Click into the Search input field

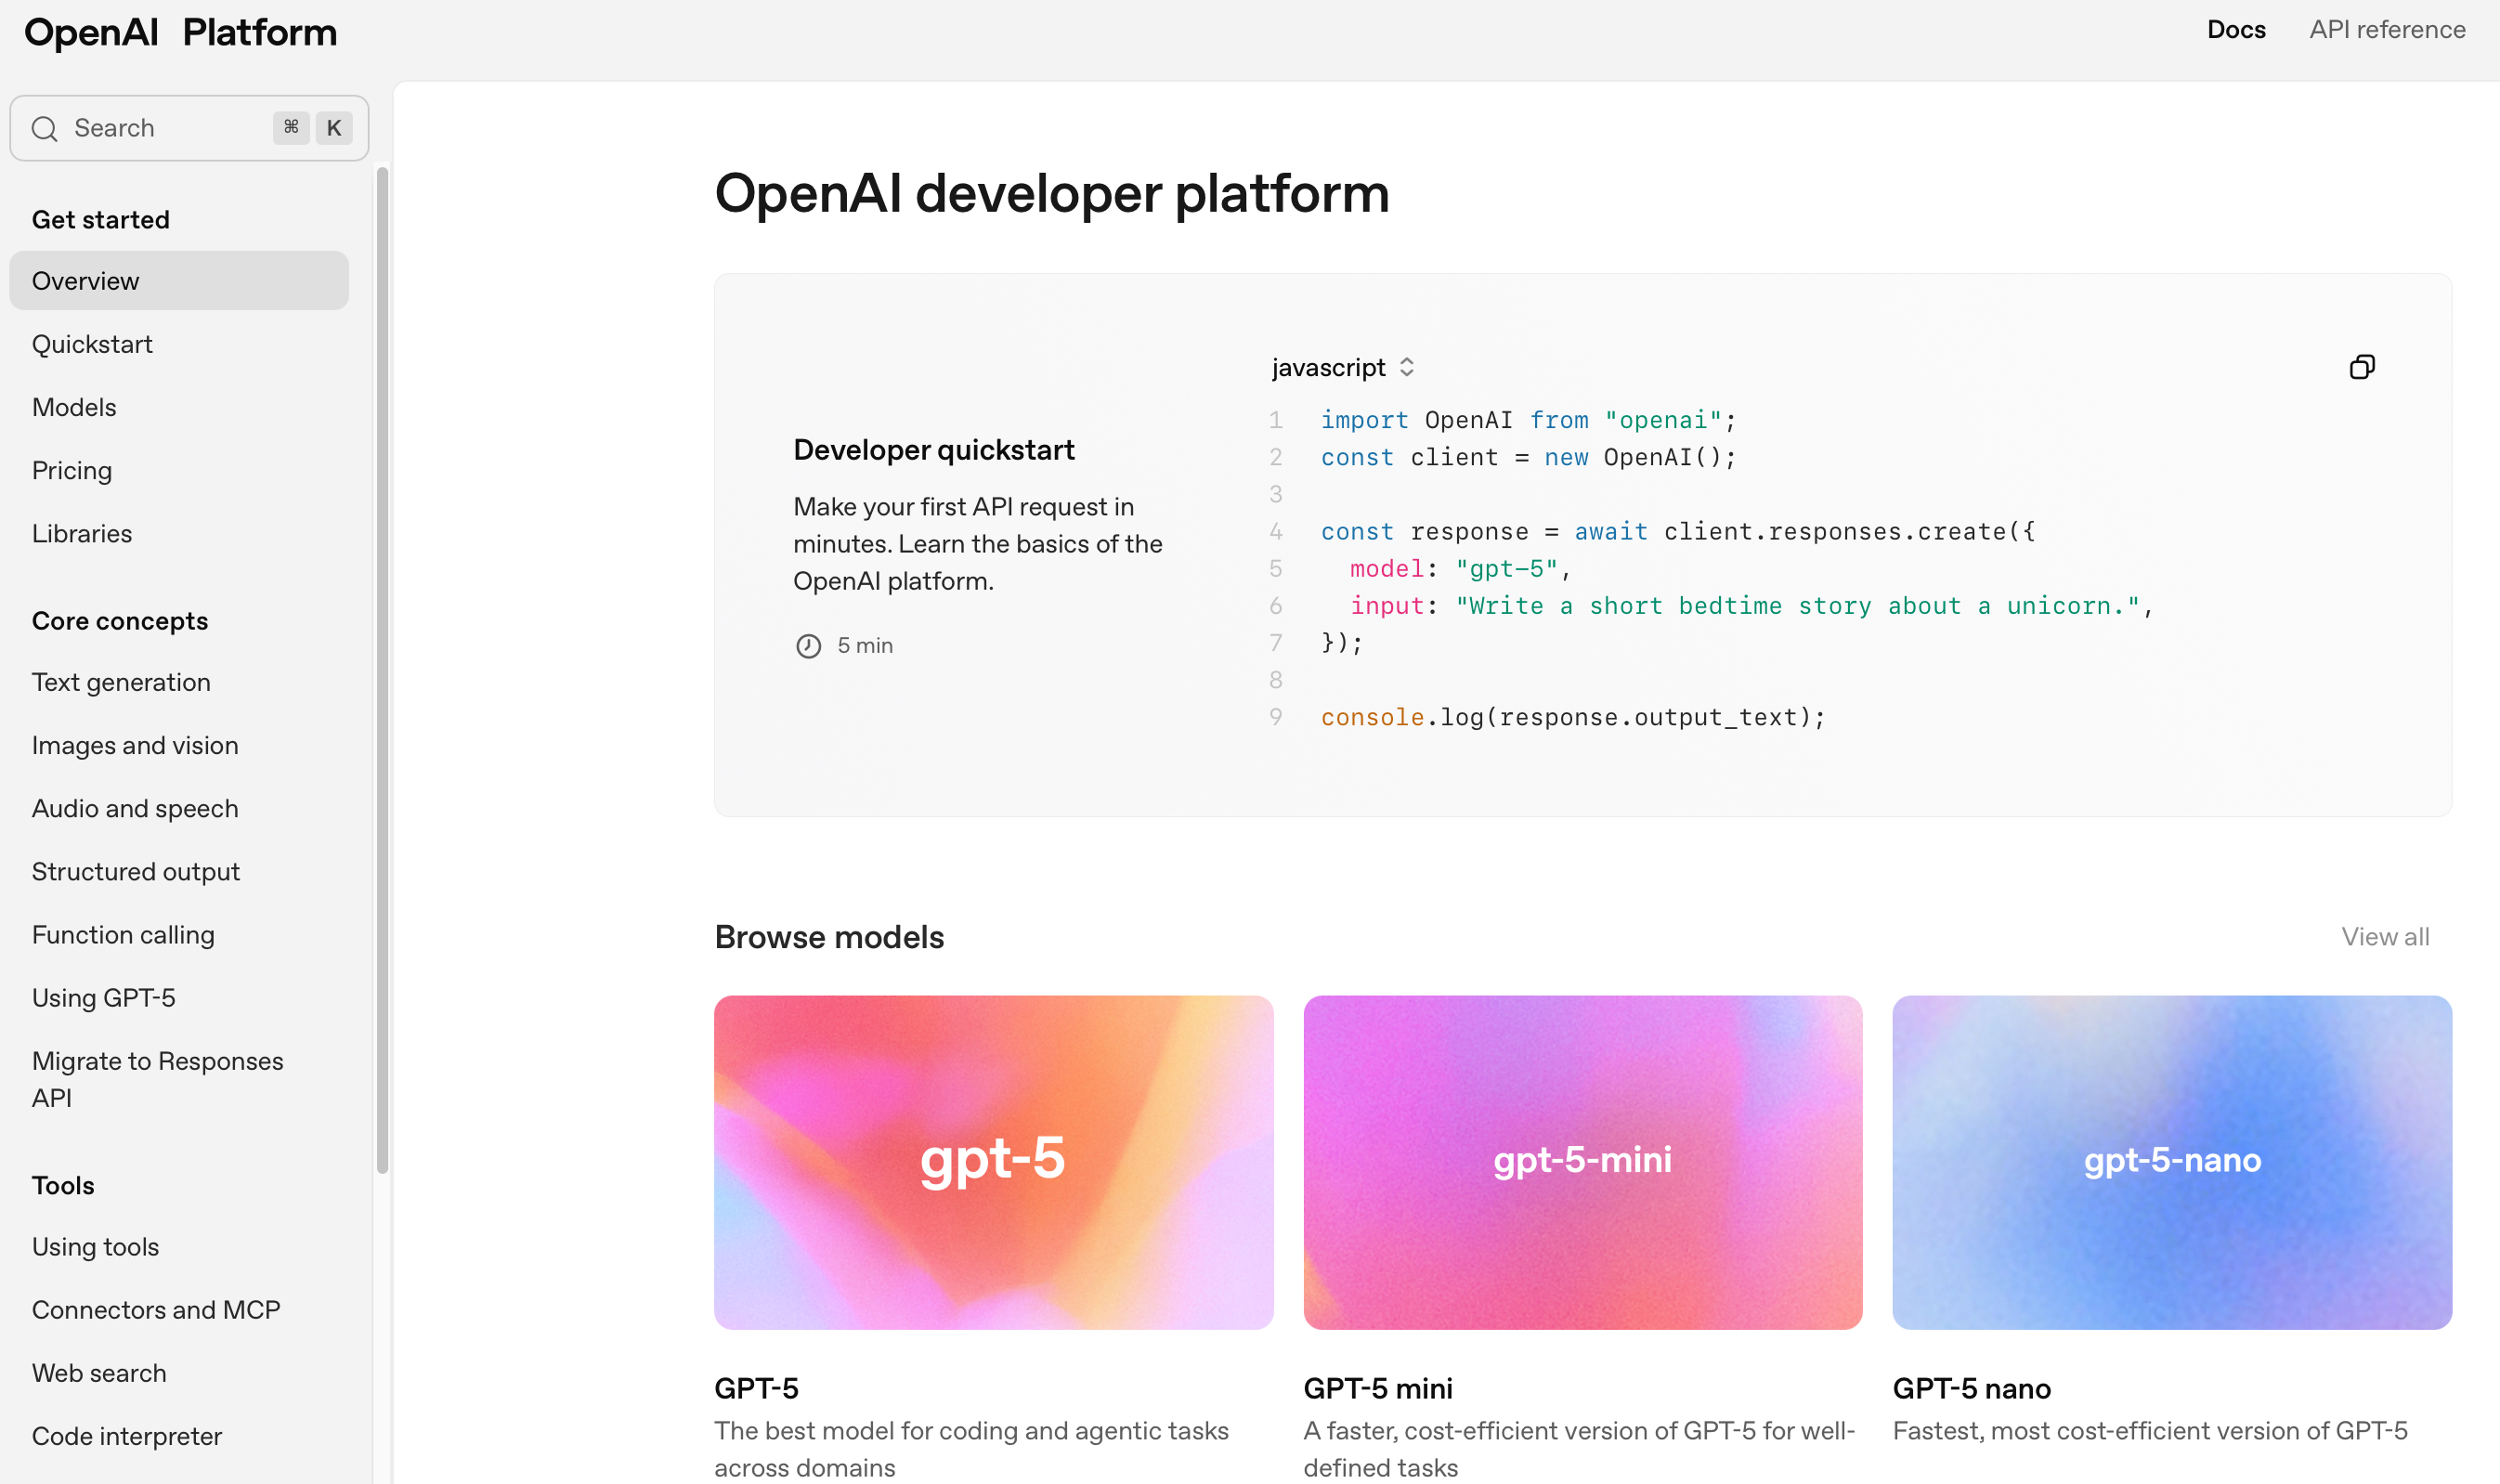[160, 128]
